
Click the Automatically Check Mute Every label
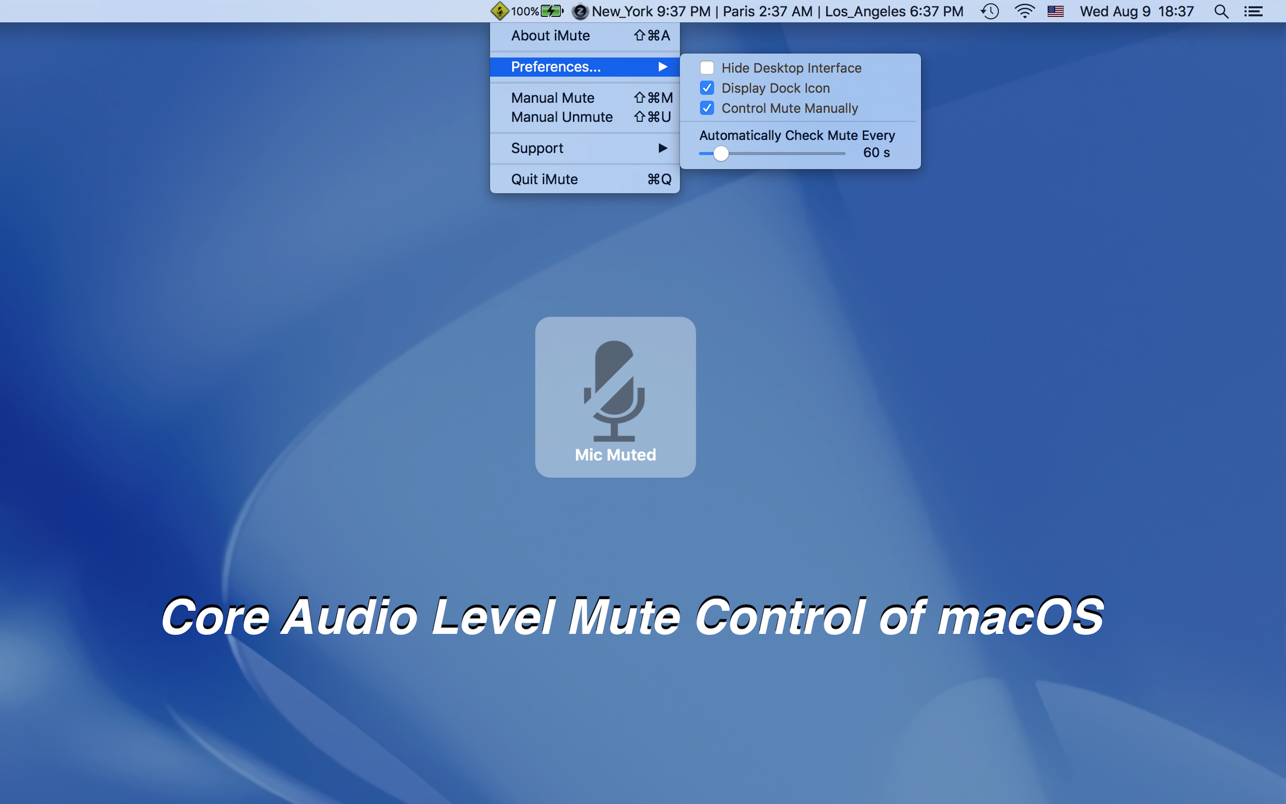[x=797, y=135]
